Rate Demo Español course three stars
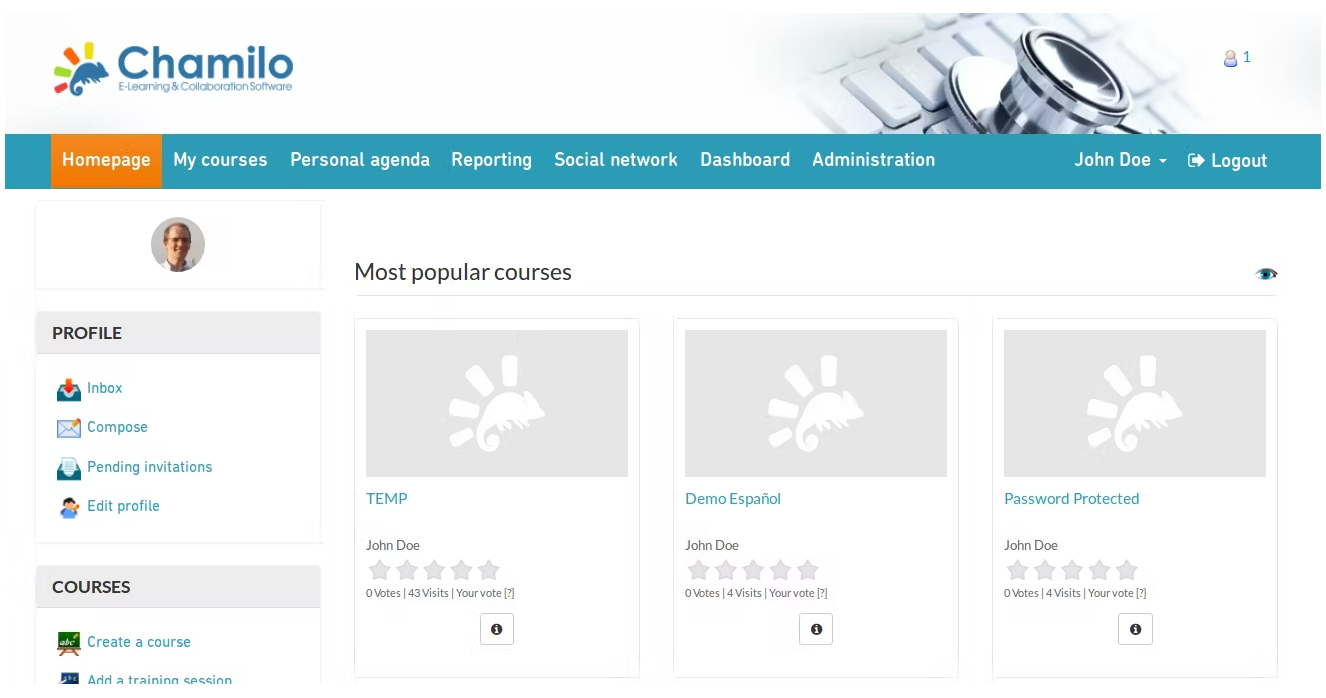Viewport: 1326px width, 698px height. pyautogui.click(x=753, y=570)
